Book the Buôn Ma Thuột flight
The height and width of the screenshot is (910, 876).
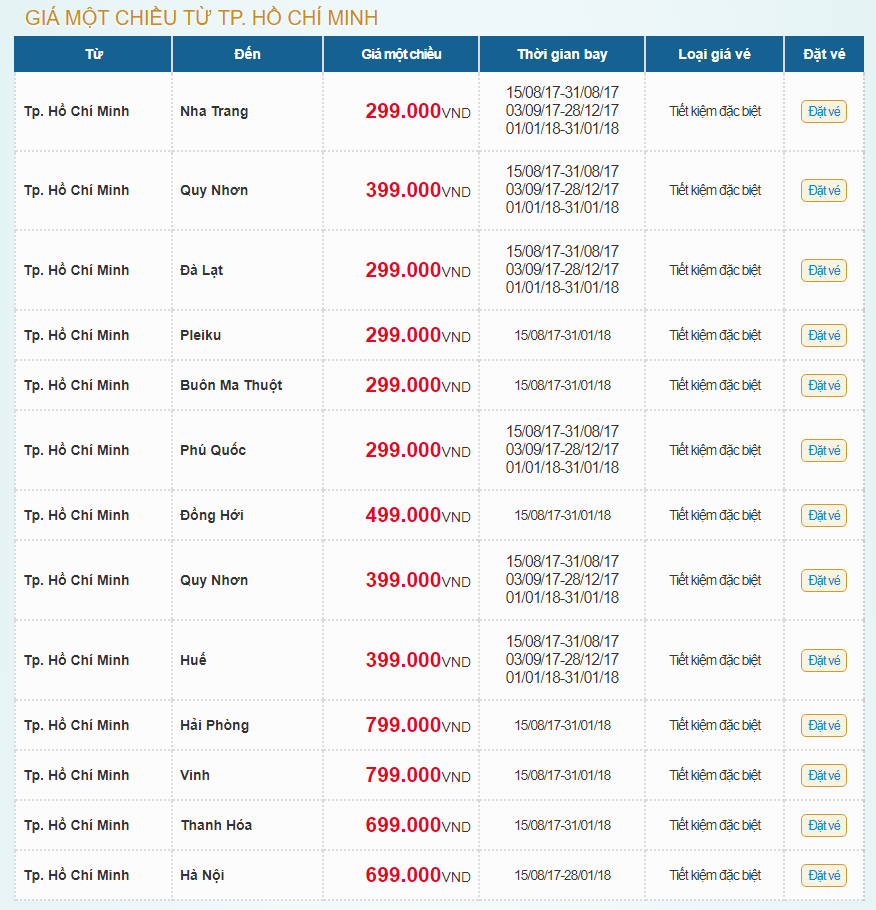(x=823, y=385)
